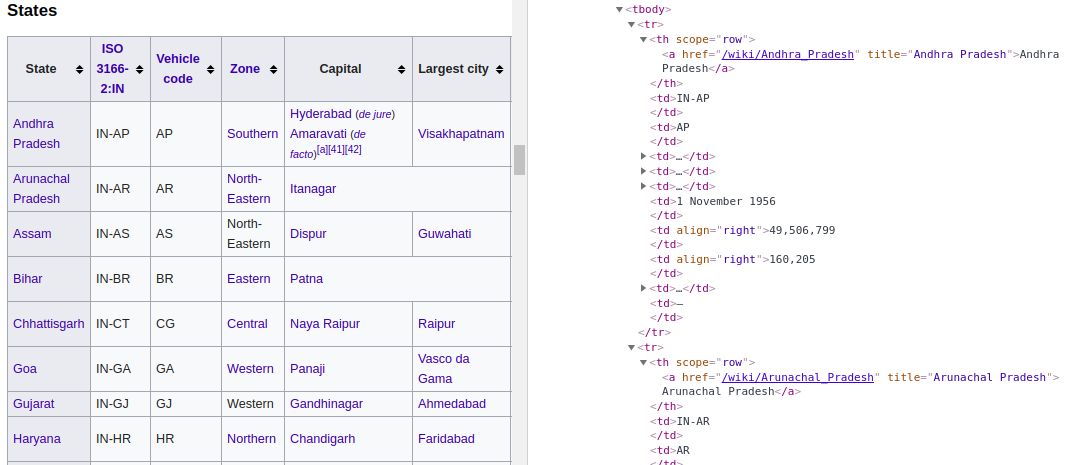1084x465 pixels.
Task: Open North-Eastern zone link in Arunachal row
Action: [x=249, y=189]
